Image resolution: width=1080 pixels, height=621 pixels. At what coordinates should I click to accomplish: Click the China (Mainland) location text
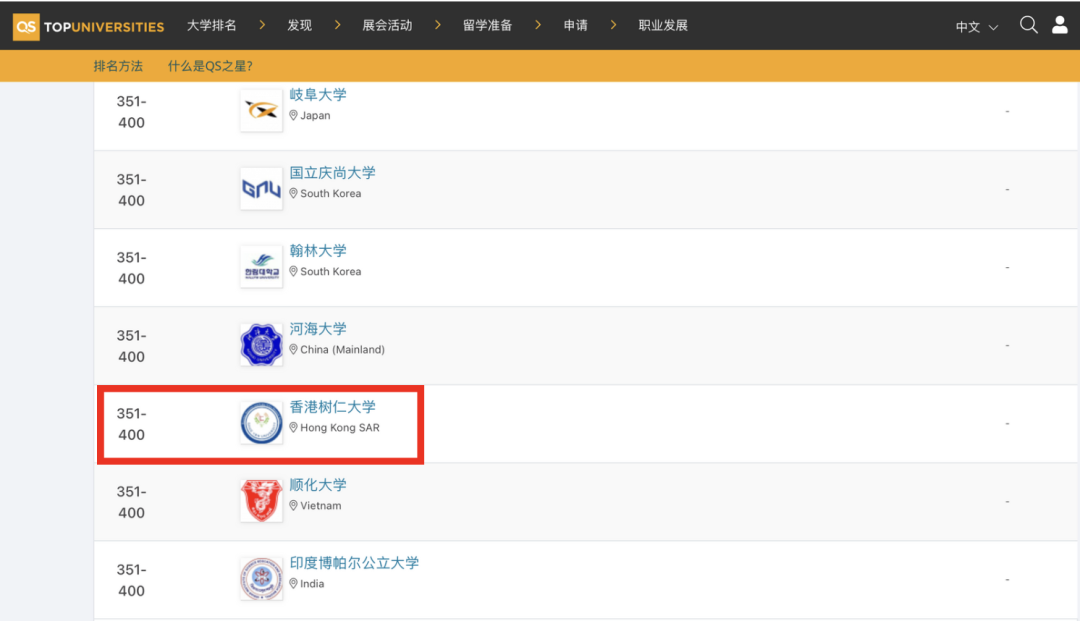click(342, 350)
